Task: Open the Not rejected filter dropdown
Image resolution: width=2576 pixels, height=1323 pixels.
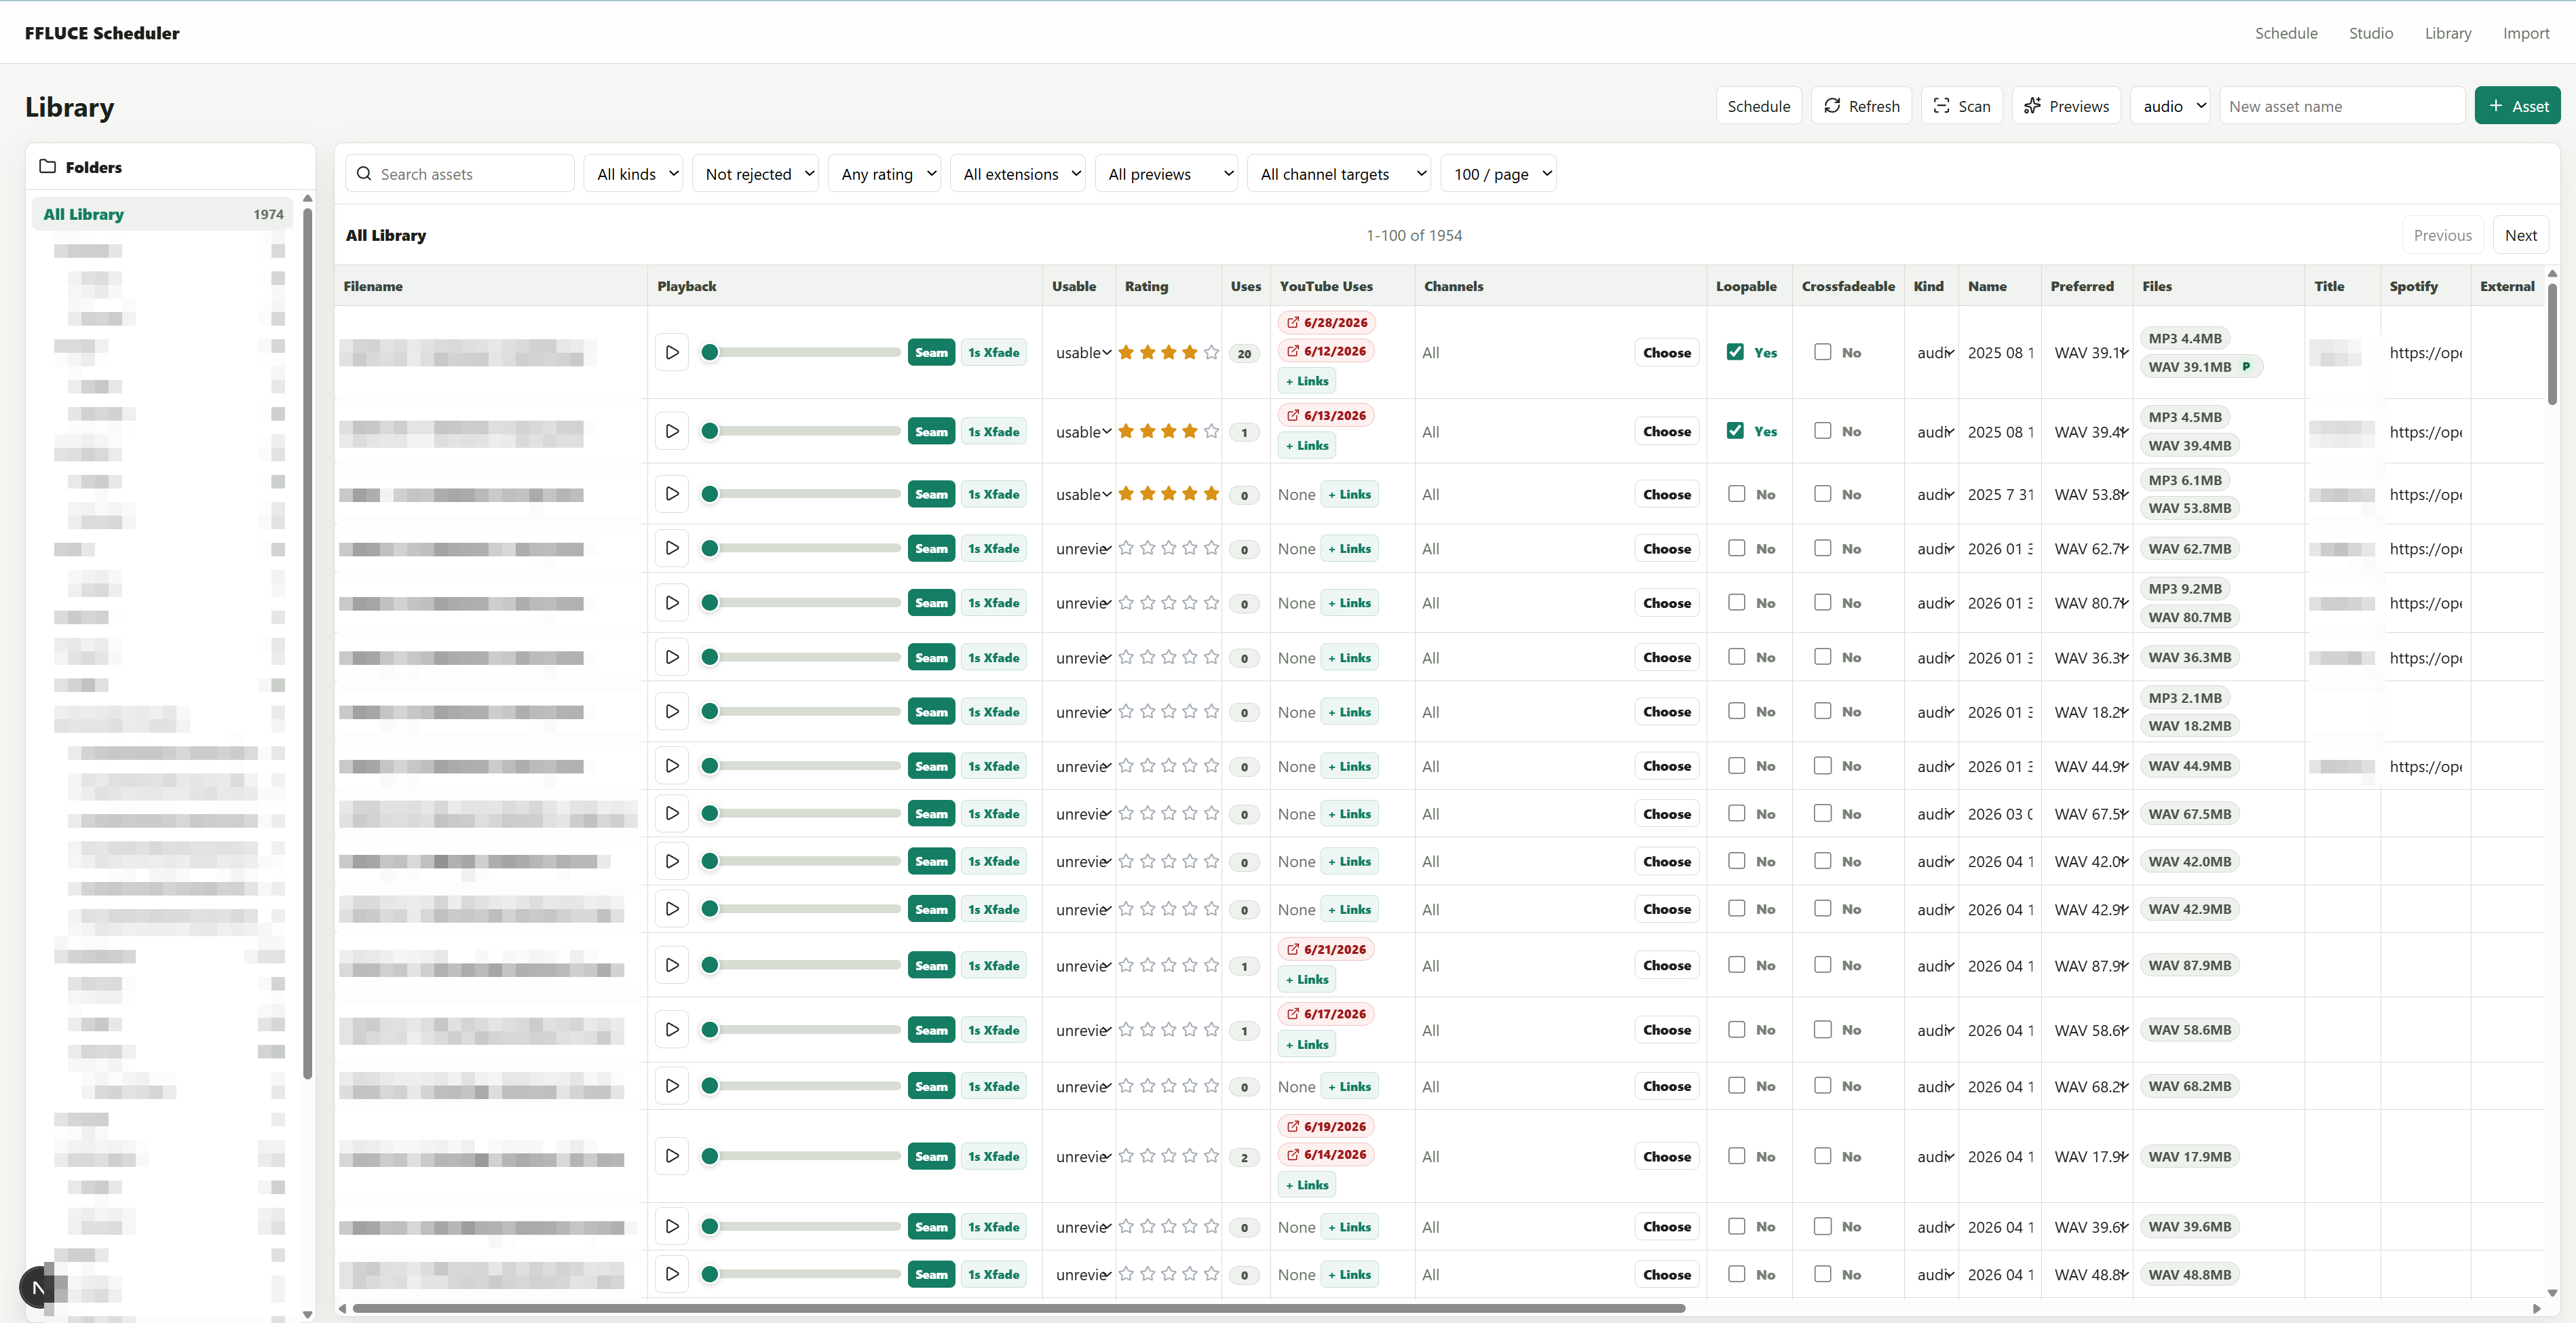Action: 755,173
